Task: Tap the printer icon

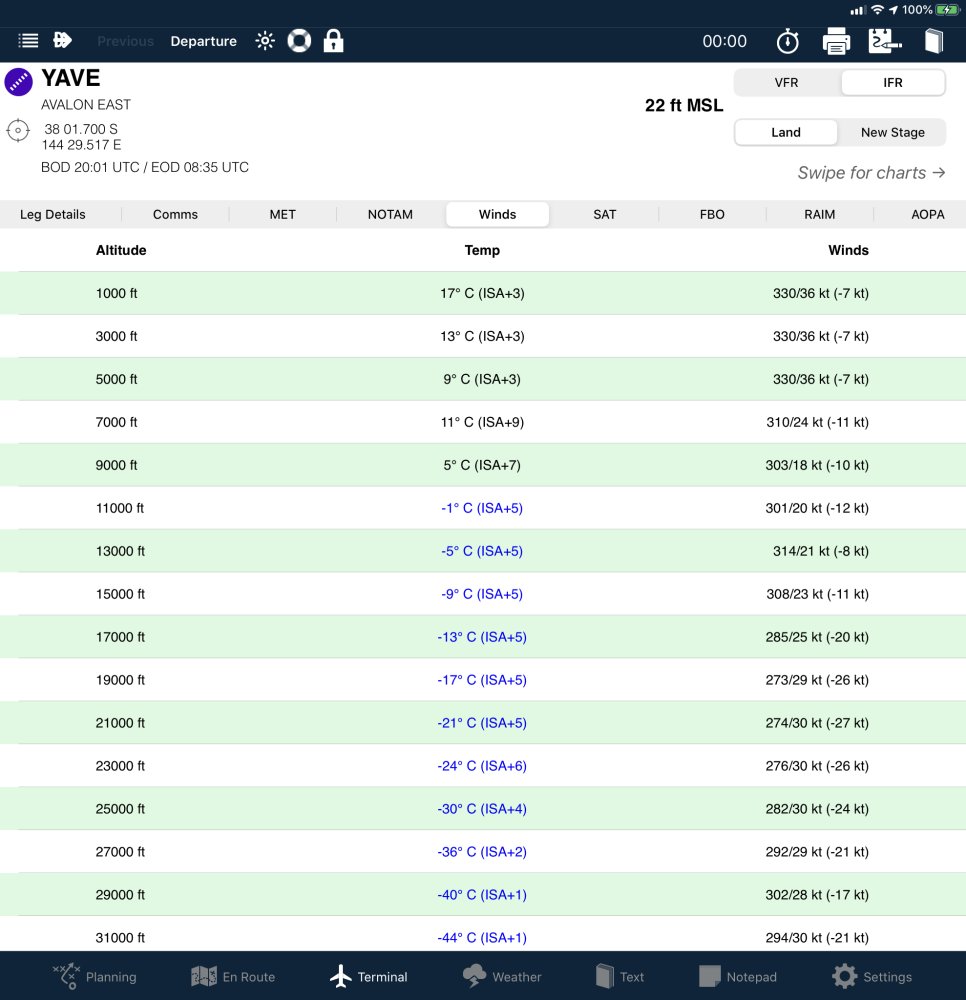Action: (x=836, y=41)
